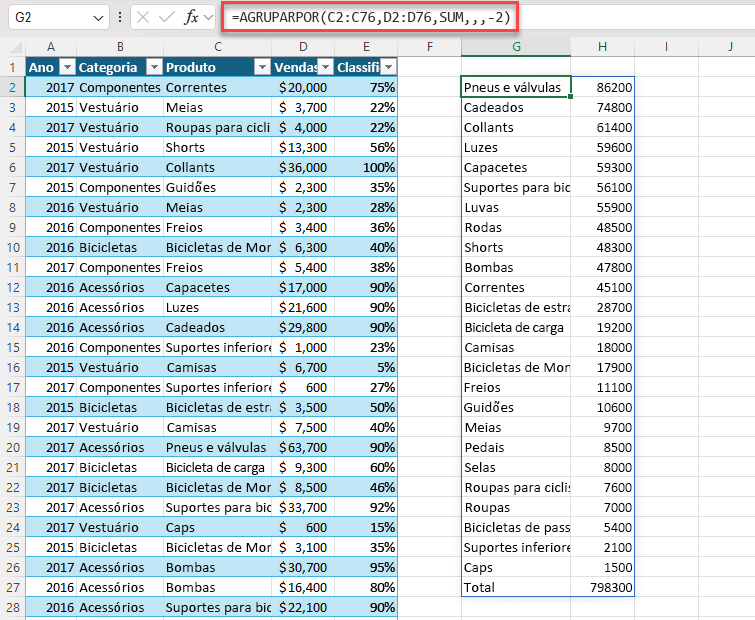Open the Categoria column filter dropdown
The width and height of the screenshot is (755, 620).
click(x=154, y=67)
